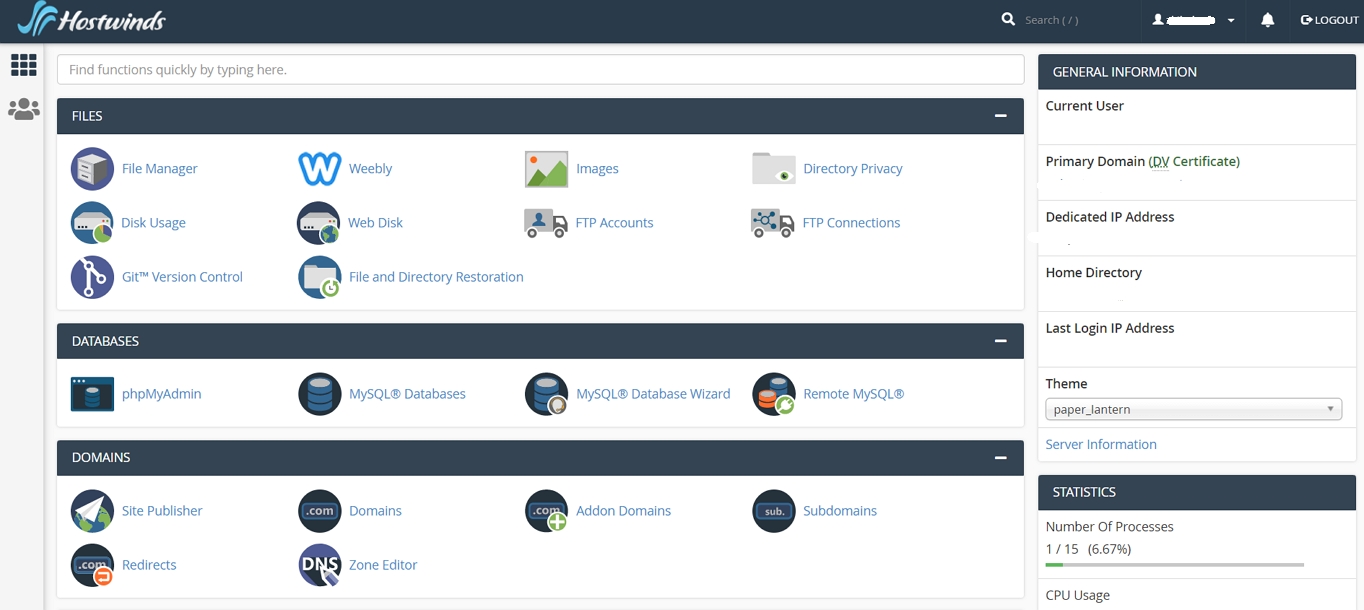
Task: Open the Redirects icon
Action: (92, 565)
